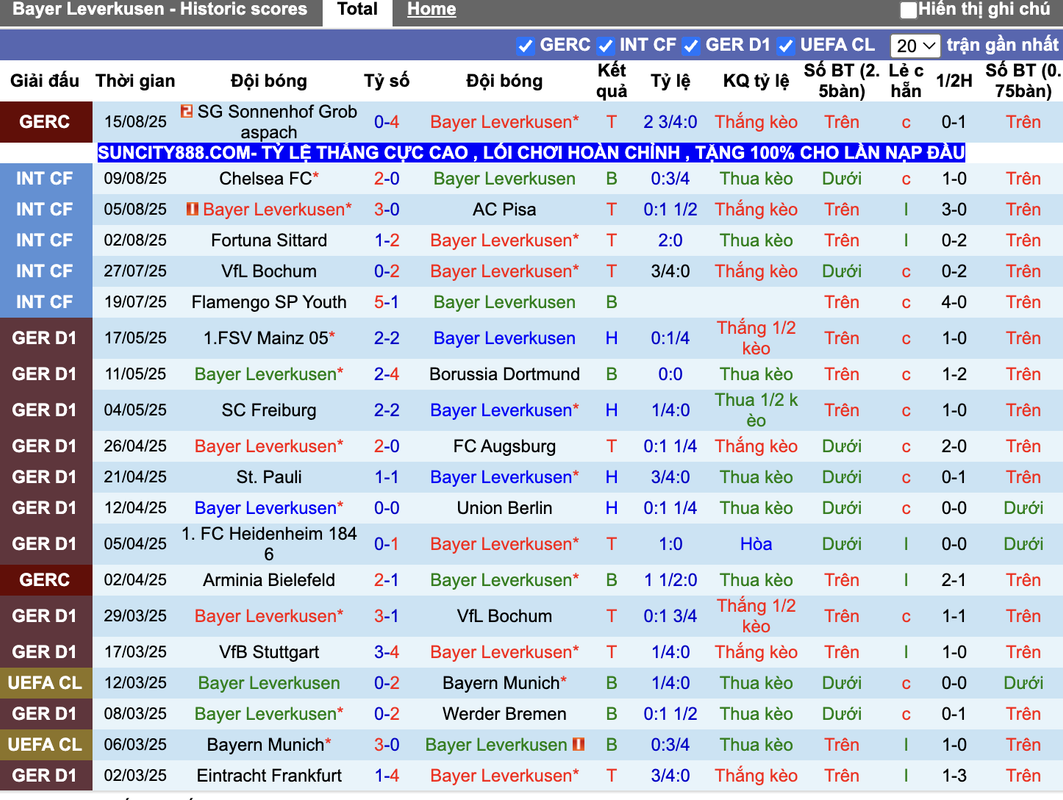1063x800 pixels.
Task: Click the Kết quả column header
Action: pos(611,81)
